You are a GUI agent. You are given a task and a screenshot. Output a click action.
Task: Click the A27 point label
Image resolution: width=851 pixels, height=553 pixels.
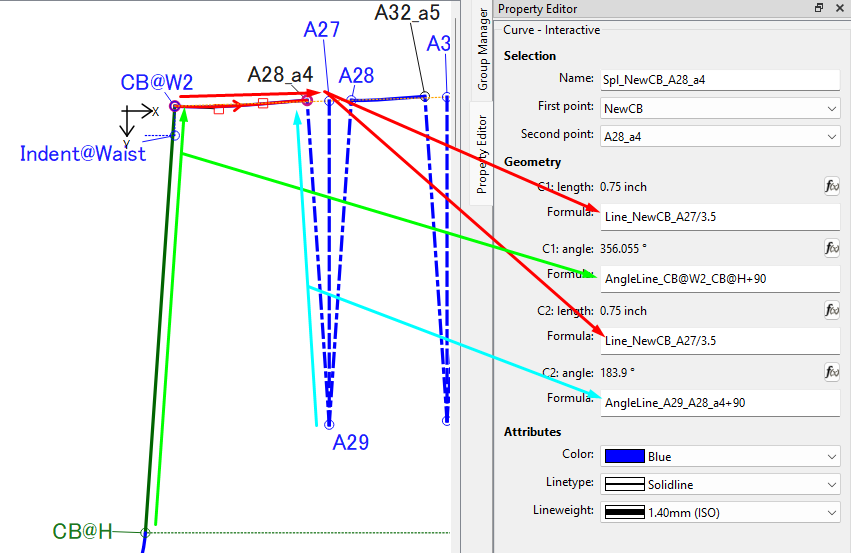[x=321, y=30]
